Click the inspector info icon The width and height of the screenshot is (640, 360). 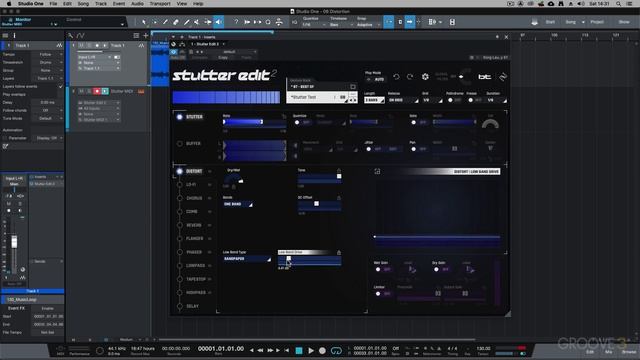[14, 36]
